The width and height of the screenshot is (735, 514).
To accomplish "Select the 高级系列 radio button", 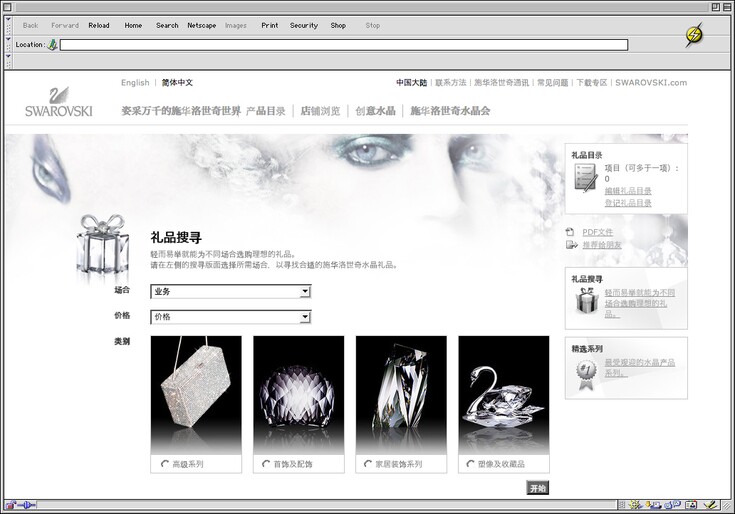I will [x=165, y=464].
